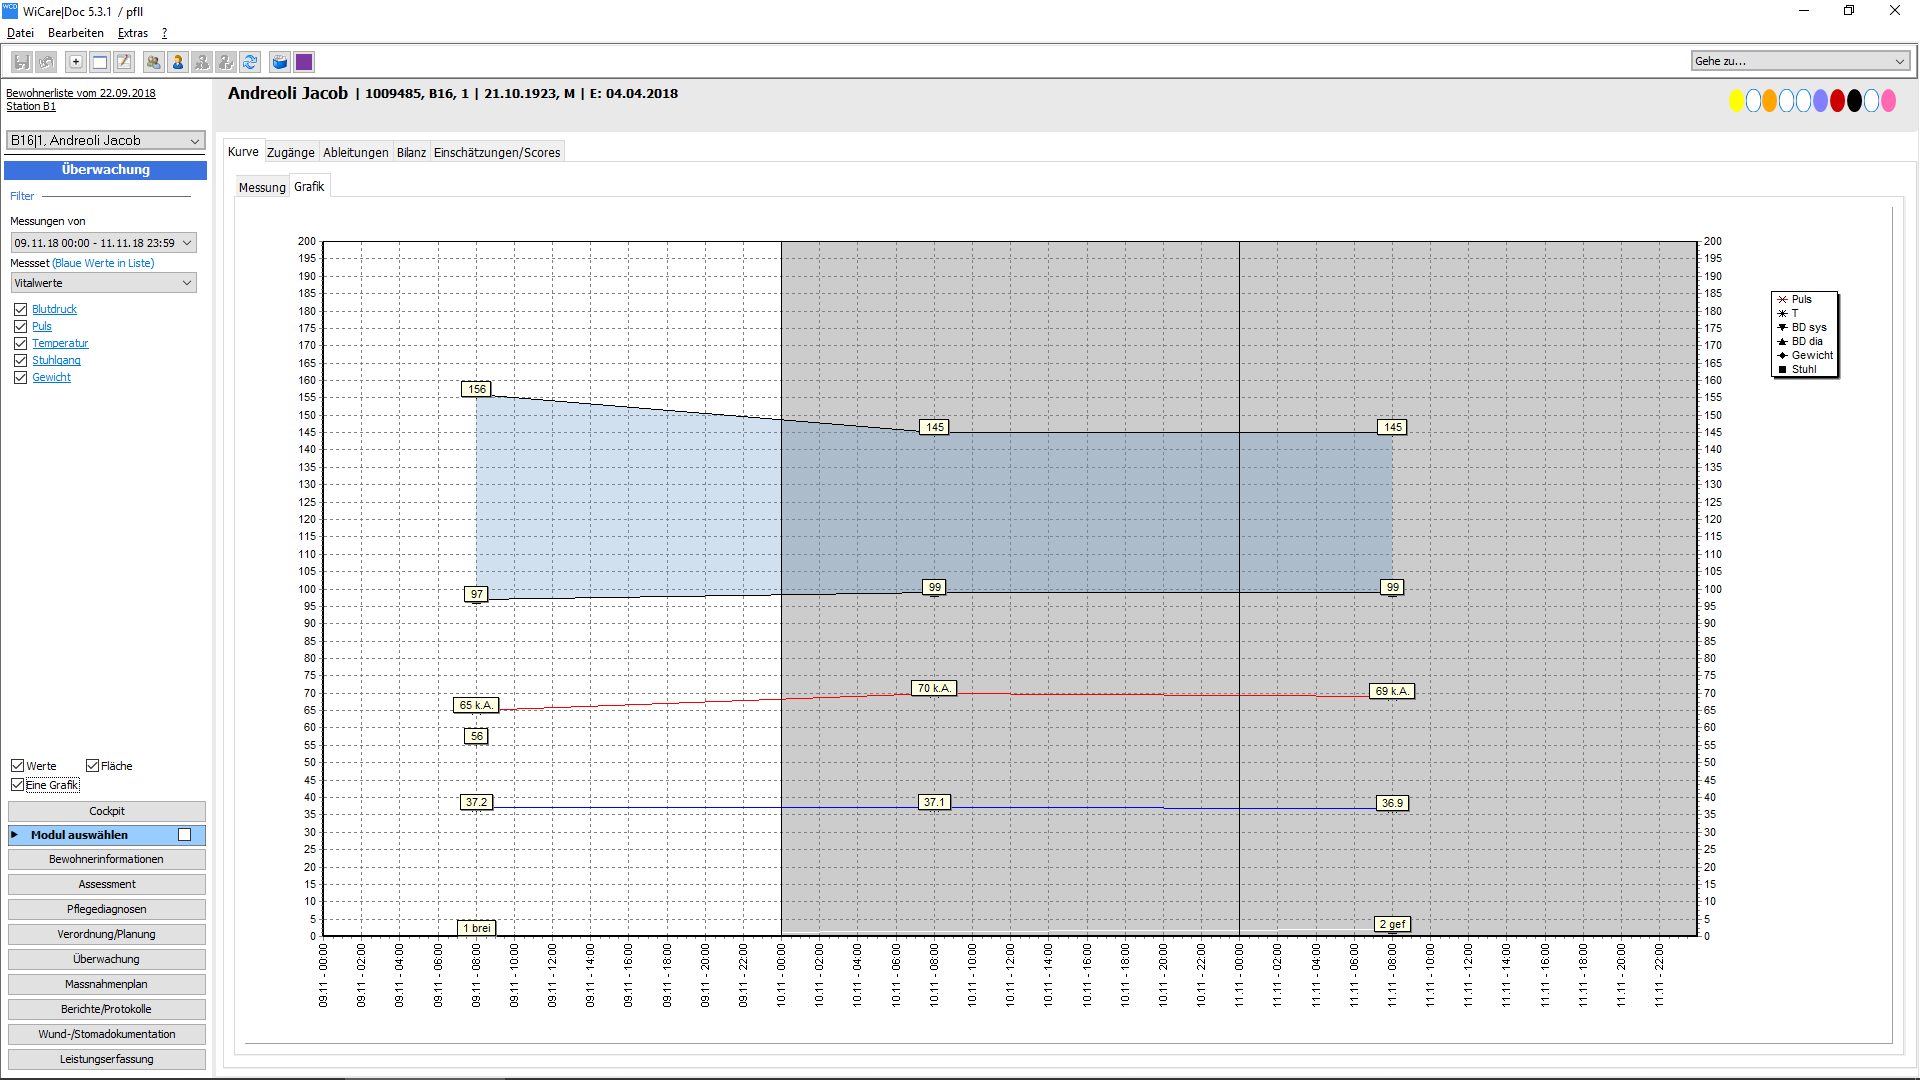Click the BD dia legend marker icon

click(x=1782, y=341)
